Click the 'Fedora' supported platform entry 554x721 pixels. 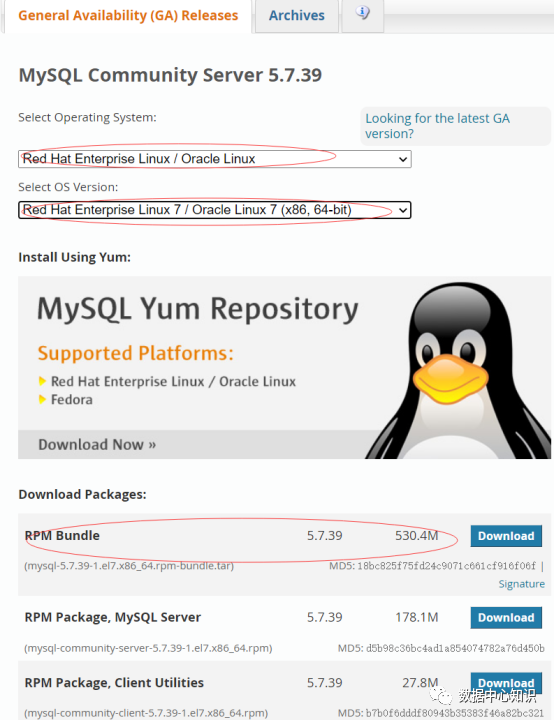pyautogui.click(x=72, y=400)
